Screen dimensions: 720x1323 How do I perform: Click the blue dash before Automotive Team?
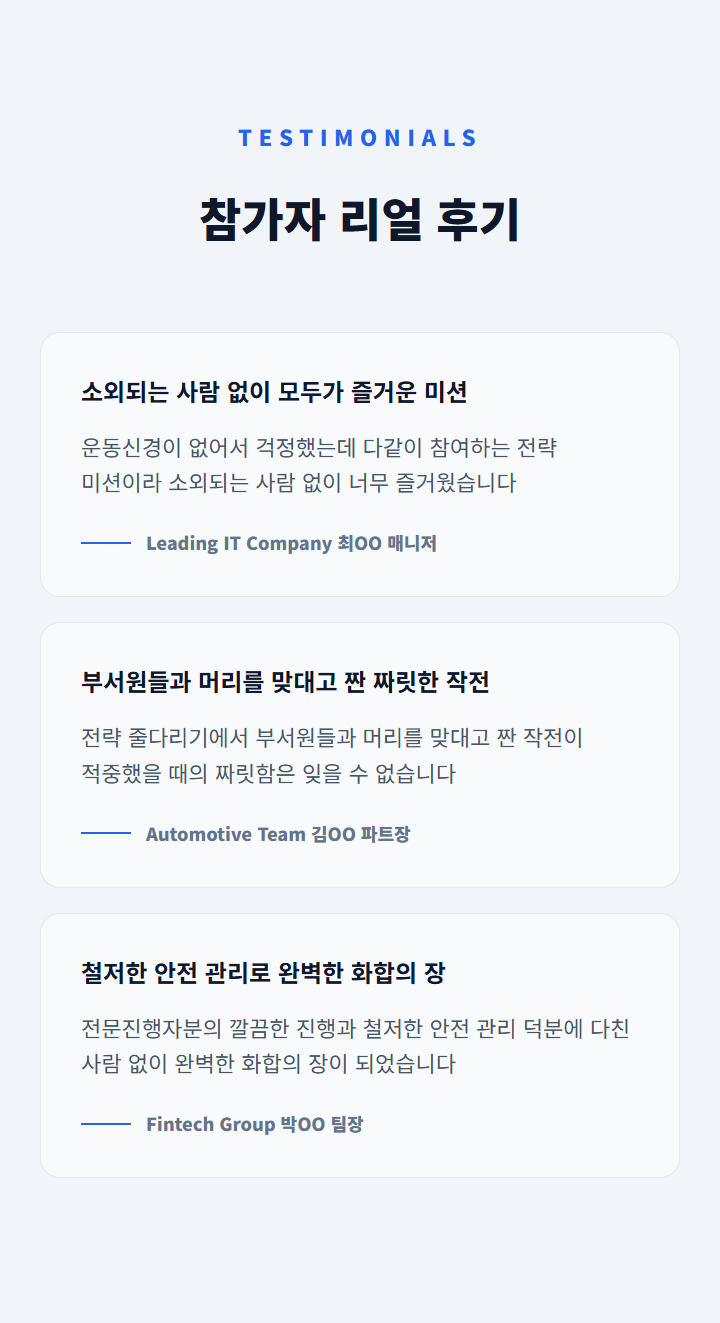coord(106,833)
